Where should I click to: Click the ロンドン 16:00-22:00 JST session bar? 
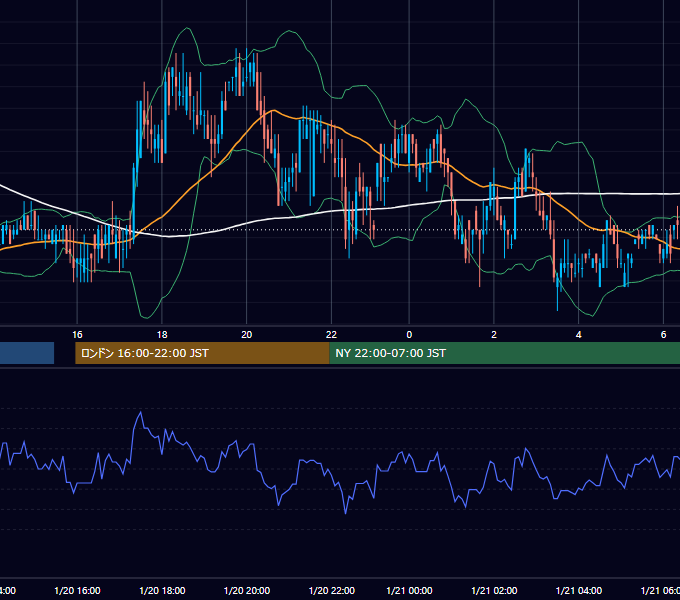point(202,353)
